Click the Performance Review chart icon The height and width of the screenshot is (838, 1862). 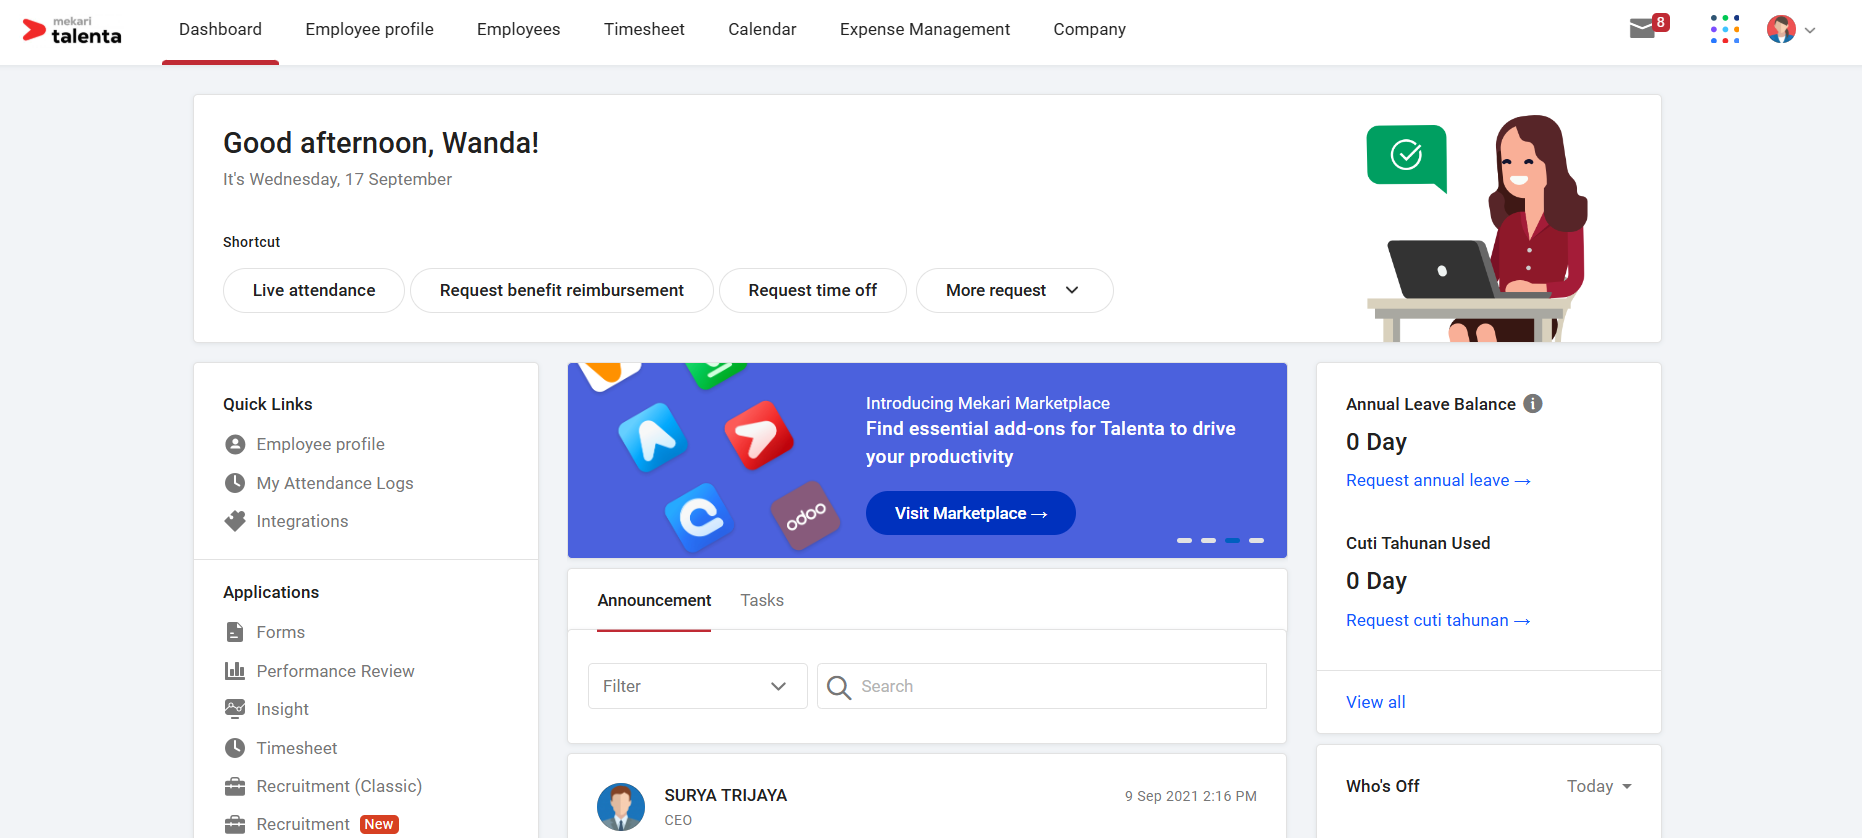[x=235, y=671]
